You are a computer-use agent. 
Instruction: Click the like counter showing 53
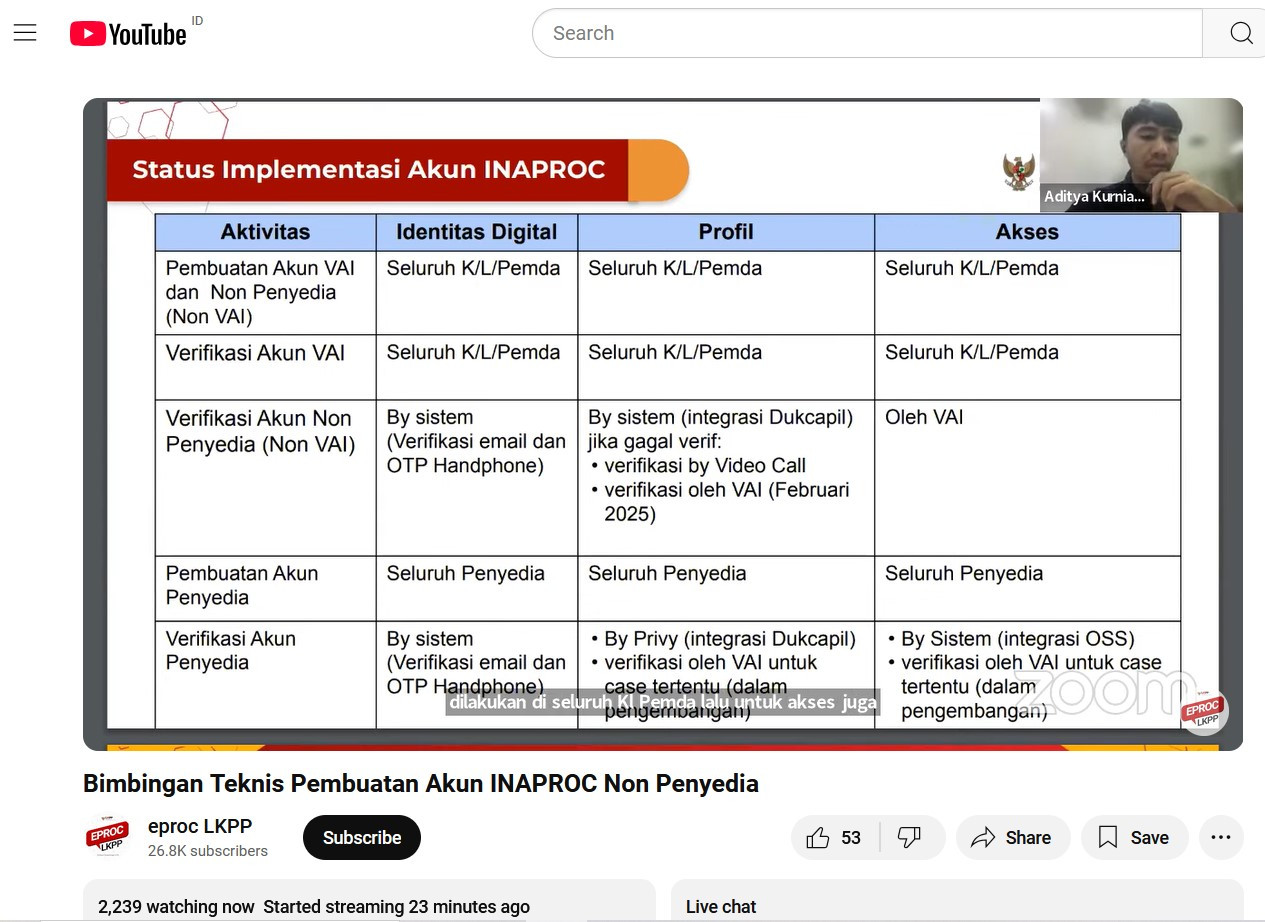[x=849, y=837]
